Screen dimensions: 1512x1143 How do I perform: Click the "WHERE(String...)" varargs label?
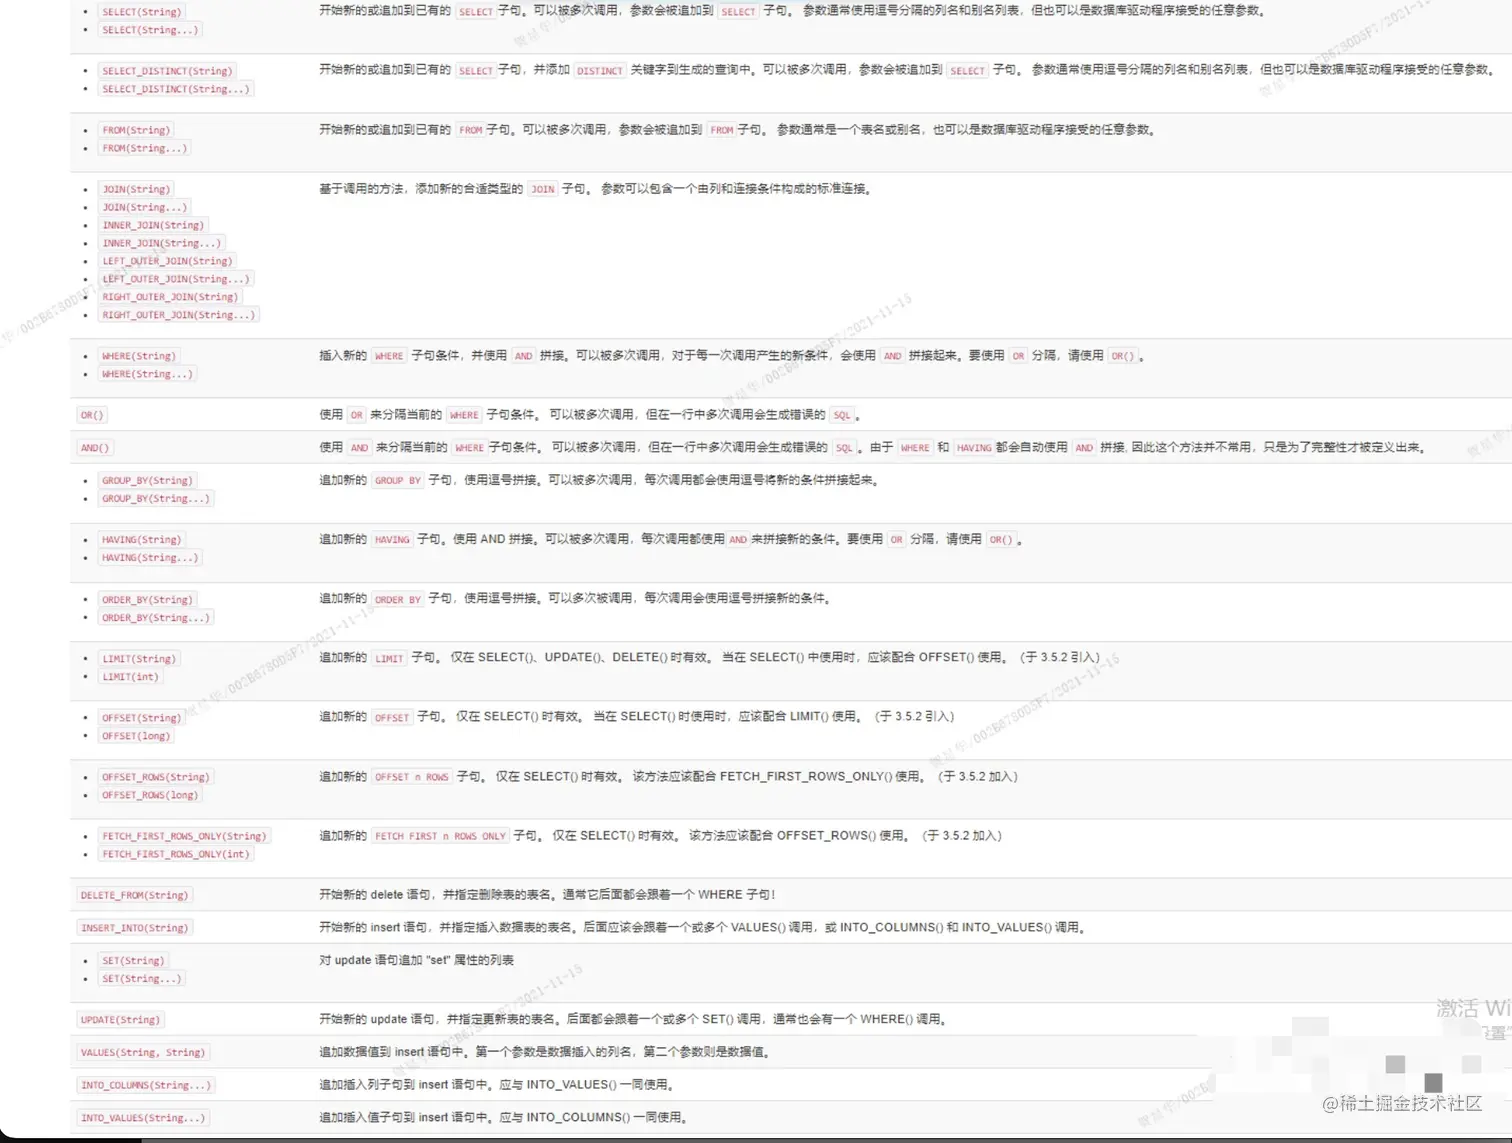[x=147, y=374]
